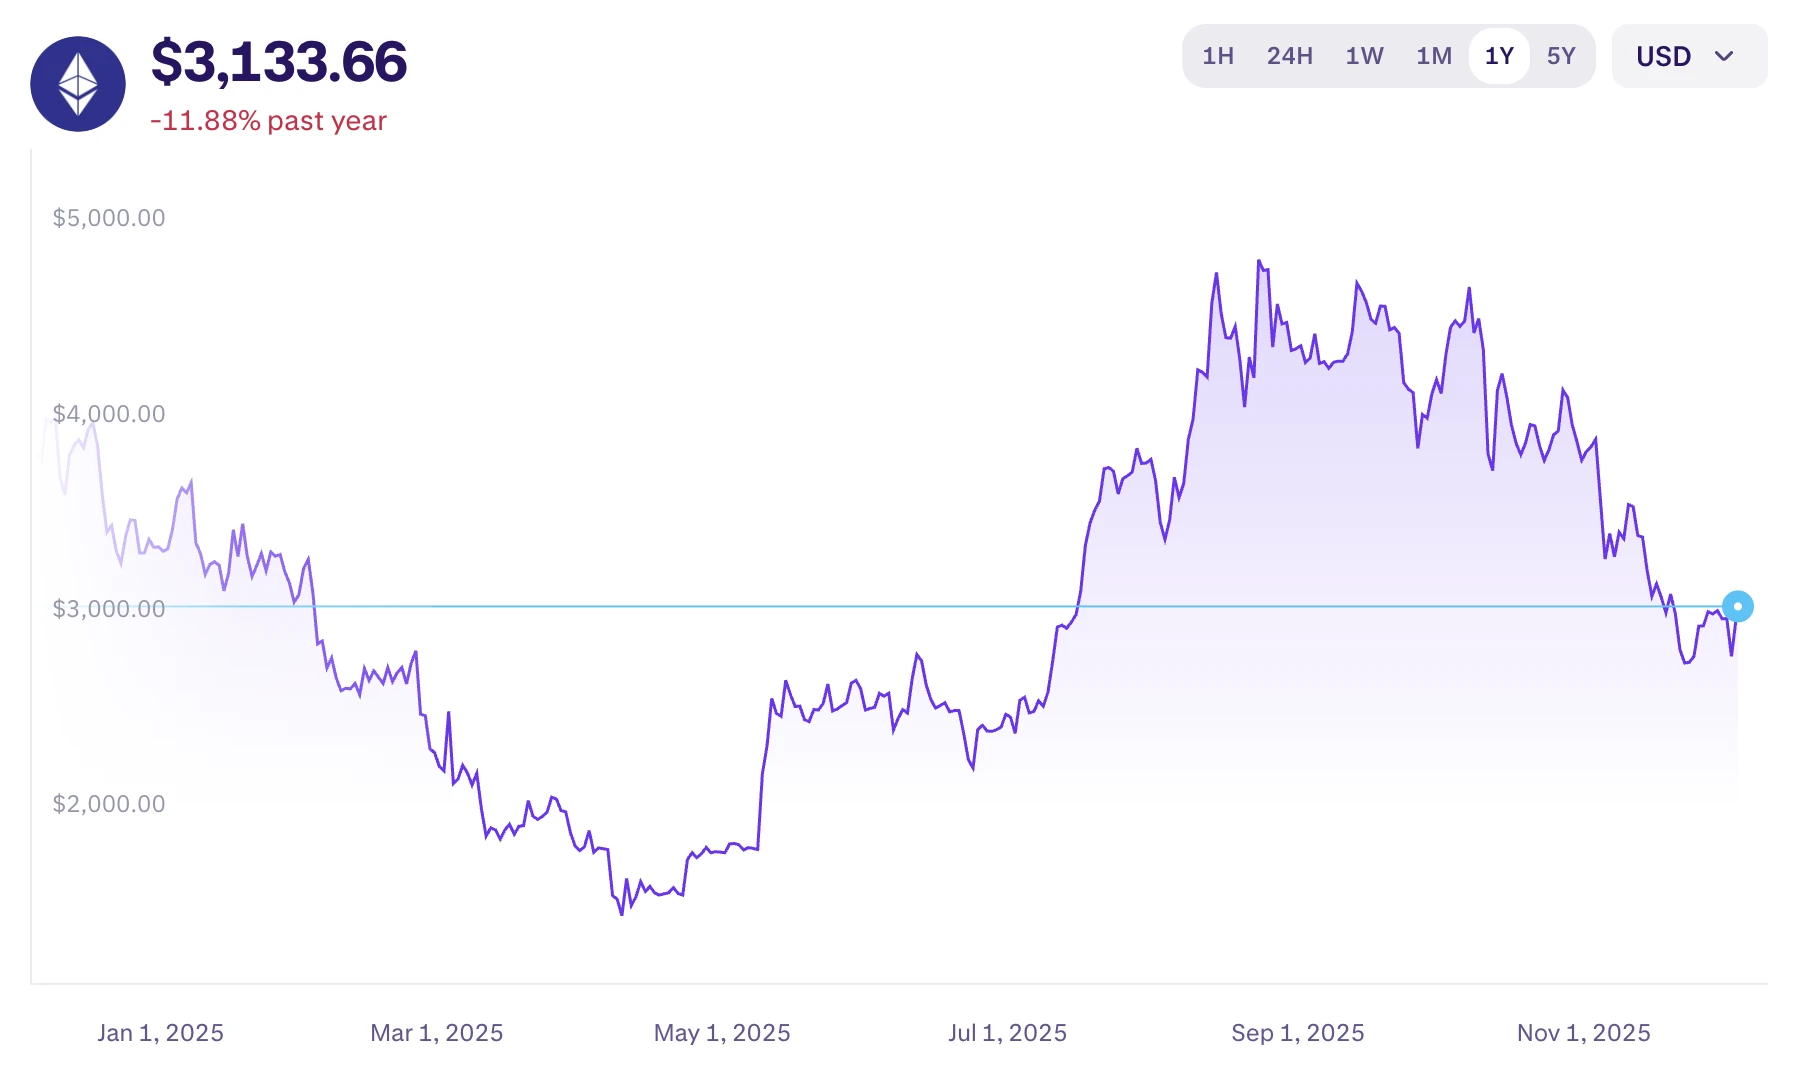The image size is (1794, 1072).
Task: Click the -11.88% past year label
Action: (268, 120)
